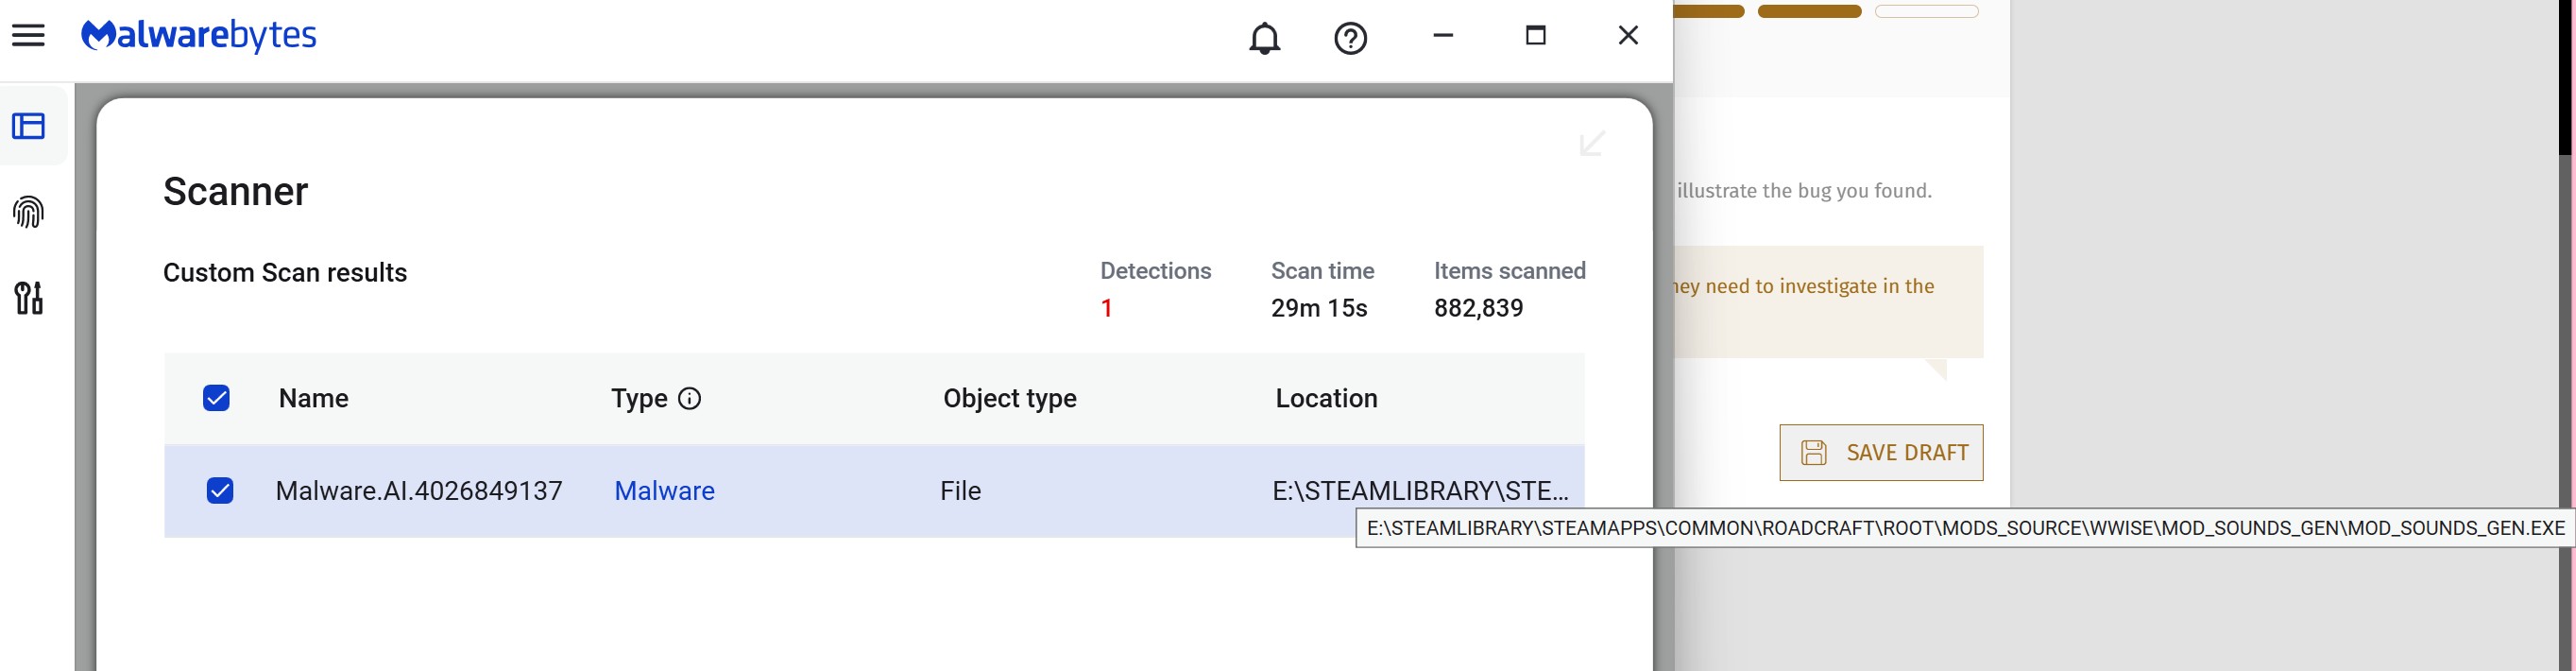Click the Type column header
The width and height of the screenshot is (2576, 671).
(639, 398)
